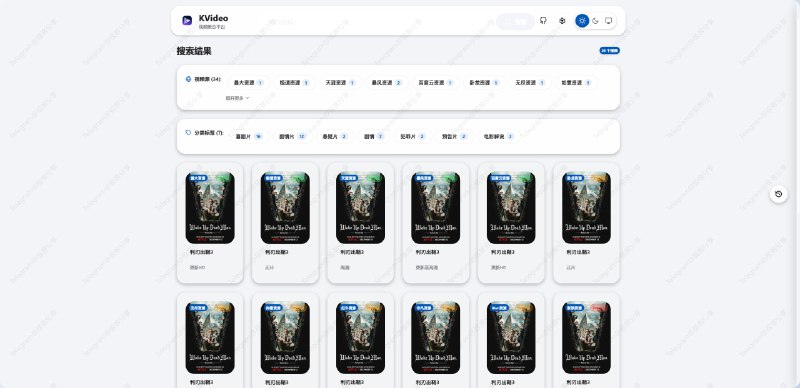The height and width of the screenshot is (388, 800).
Task: Click the KVideo logo icon
Action: pos(187,20)
